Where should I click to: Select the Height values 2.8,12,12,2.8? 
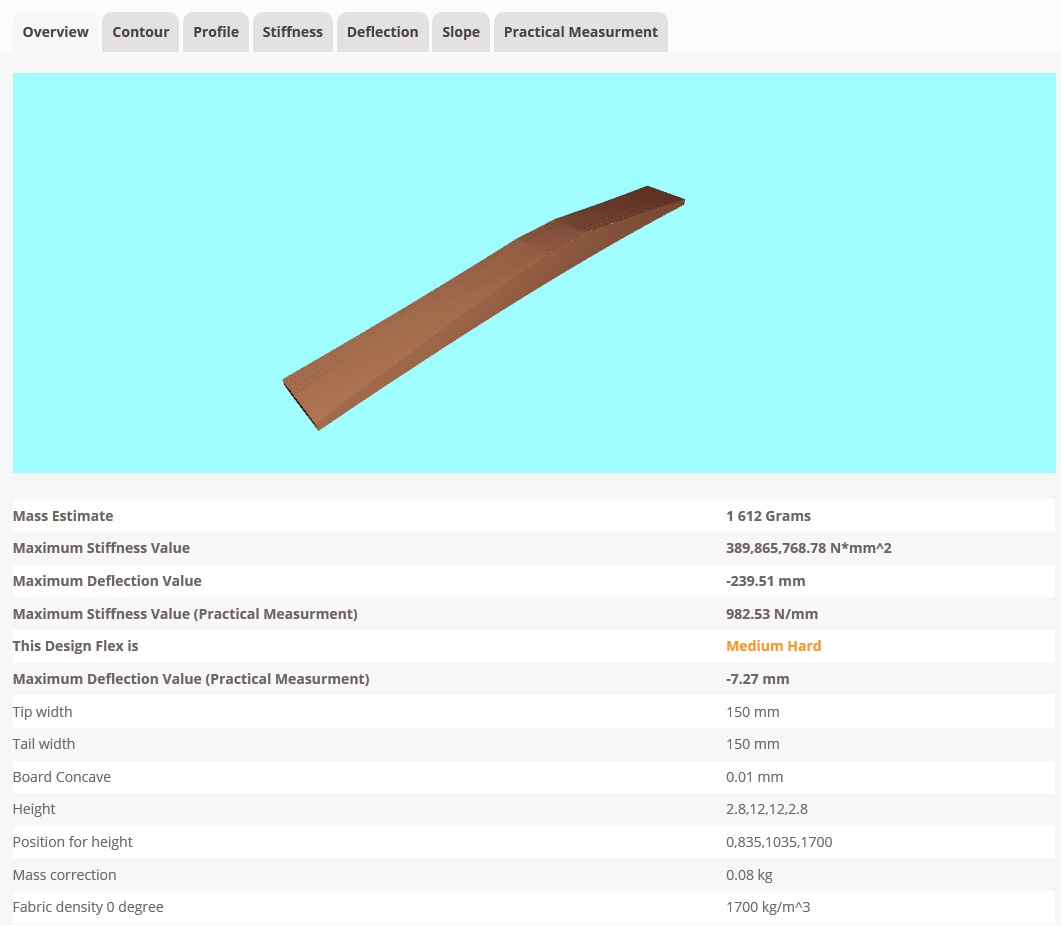(767, 809)
